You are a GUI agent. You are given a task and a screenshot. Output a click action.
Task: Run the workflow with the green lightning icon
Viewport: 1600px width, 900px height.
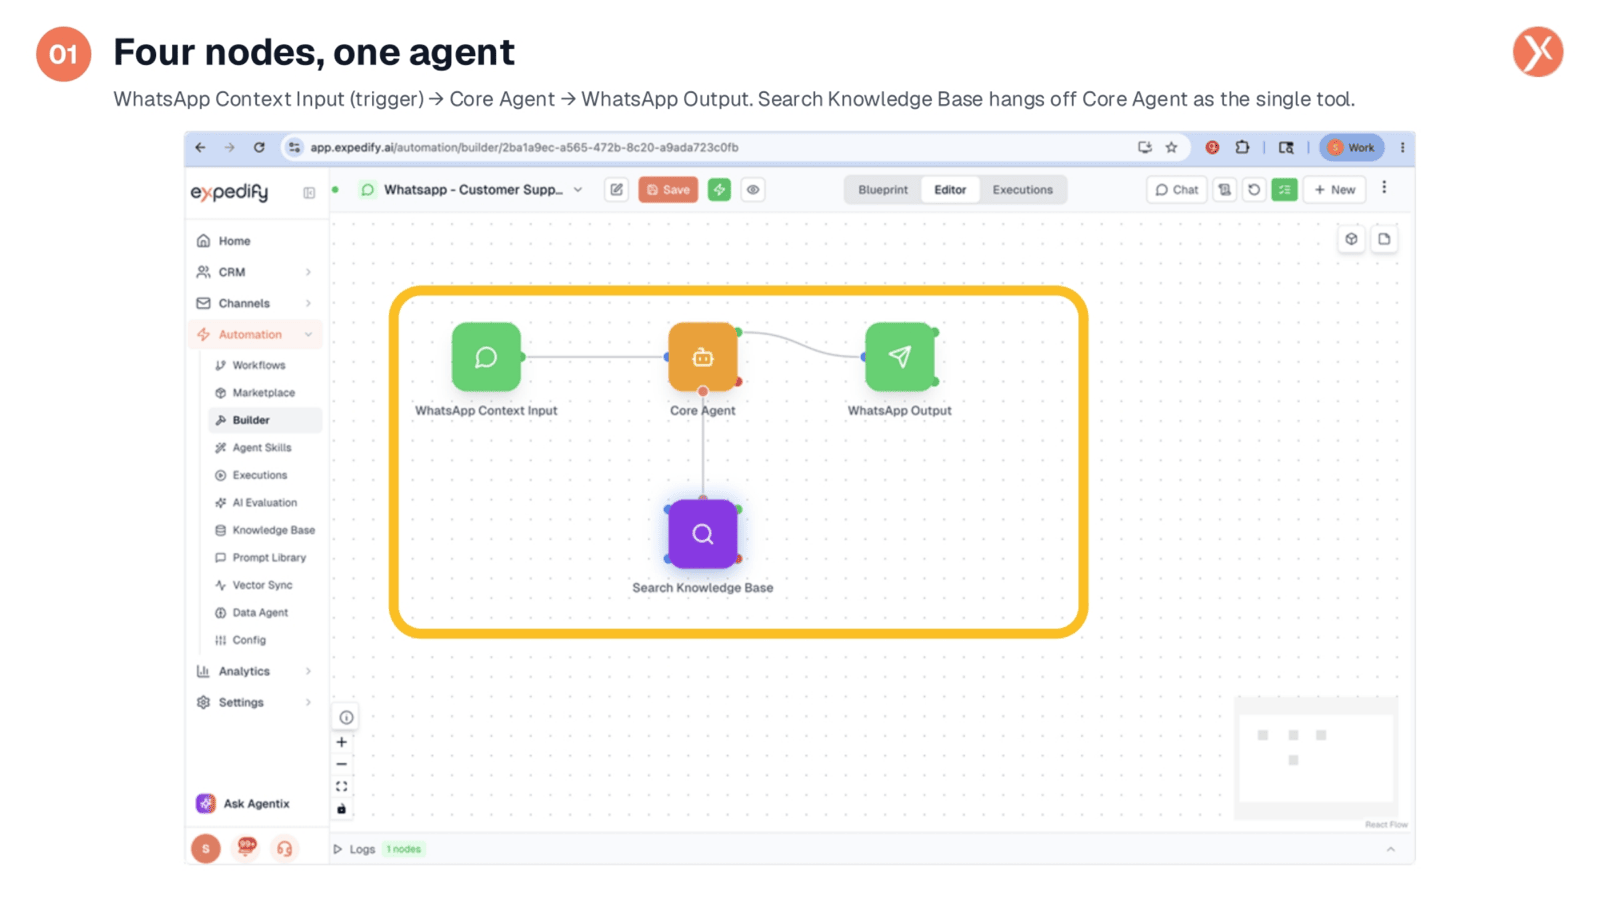pos(719,189)
